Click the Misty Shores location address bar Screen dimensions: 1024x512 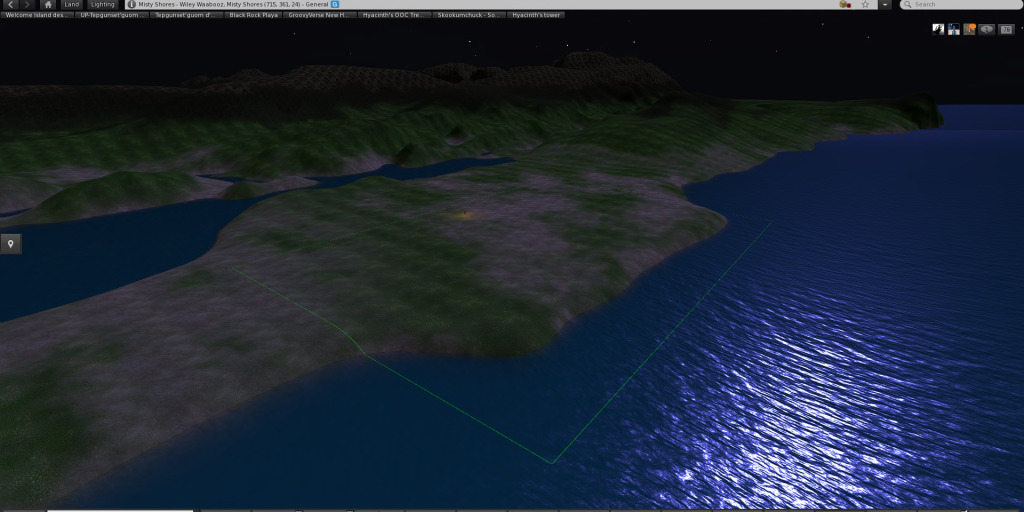pyautogui.click(x=230, y=5)
